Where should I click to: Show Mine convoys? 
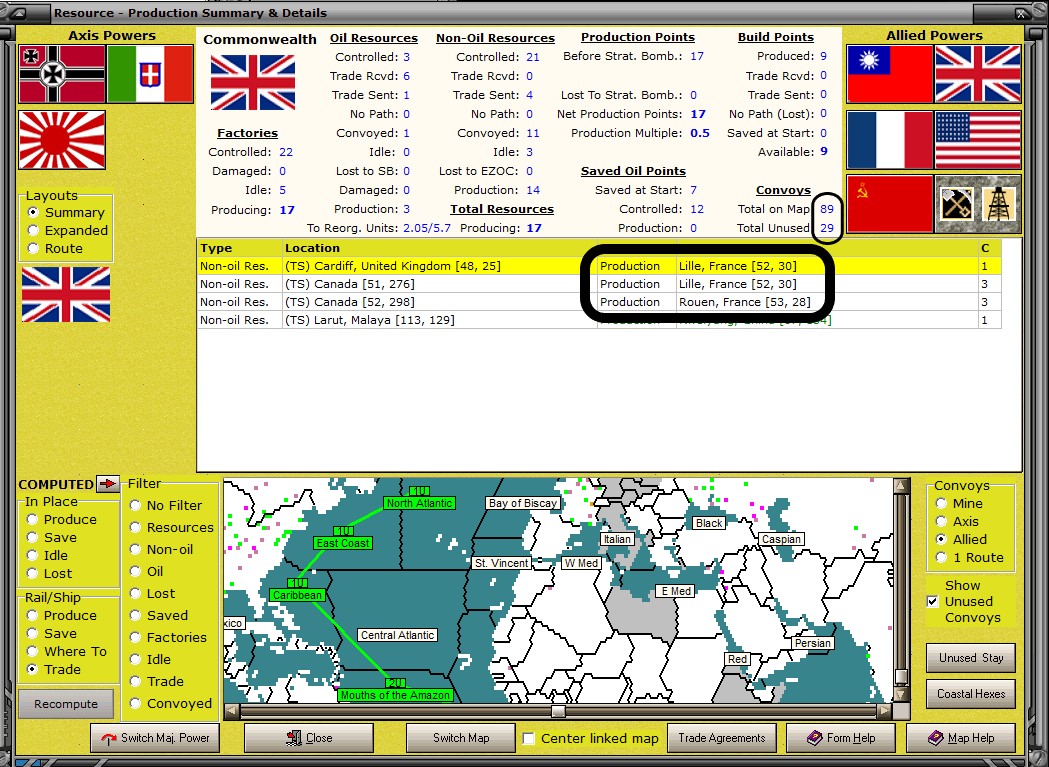point(959,503)
